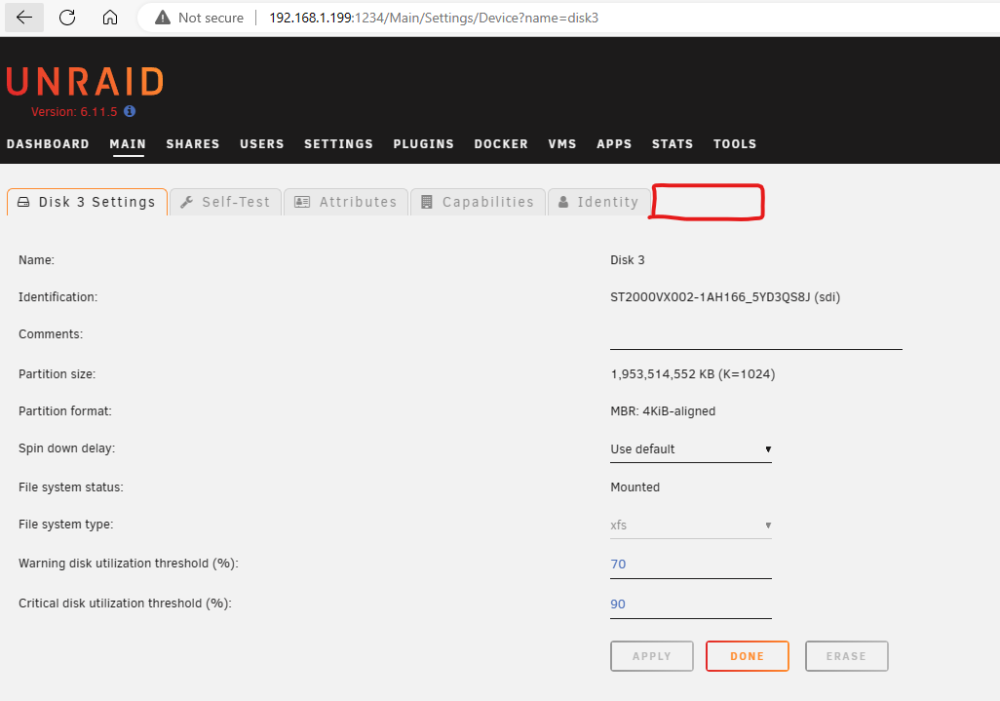Screen dimensions: 1000x701
Task: Click the Spin down delay label
Action: coord(66,448)
